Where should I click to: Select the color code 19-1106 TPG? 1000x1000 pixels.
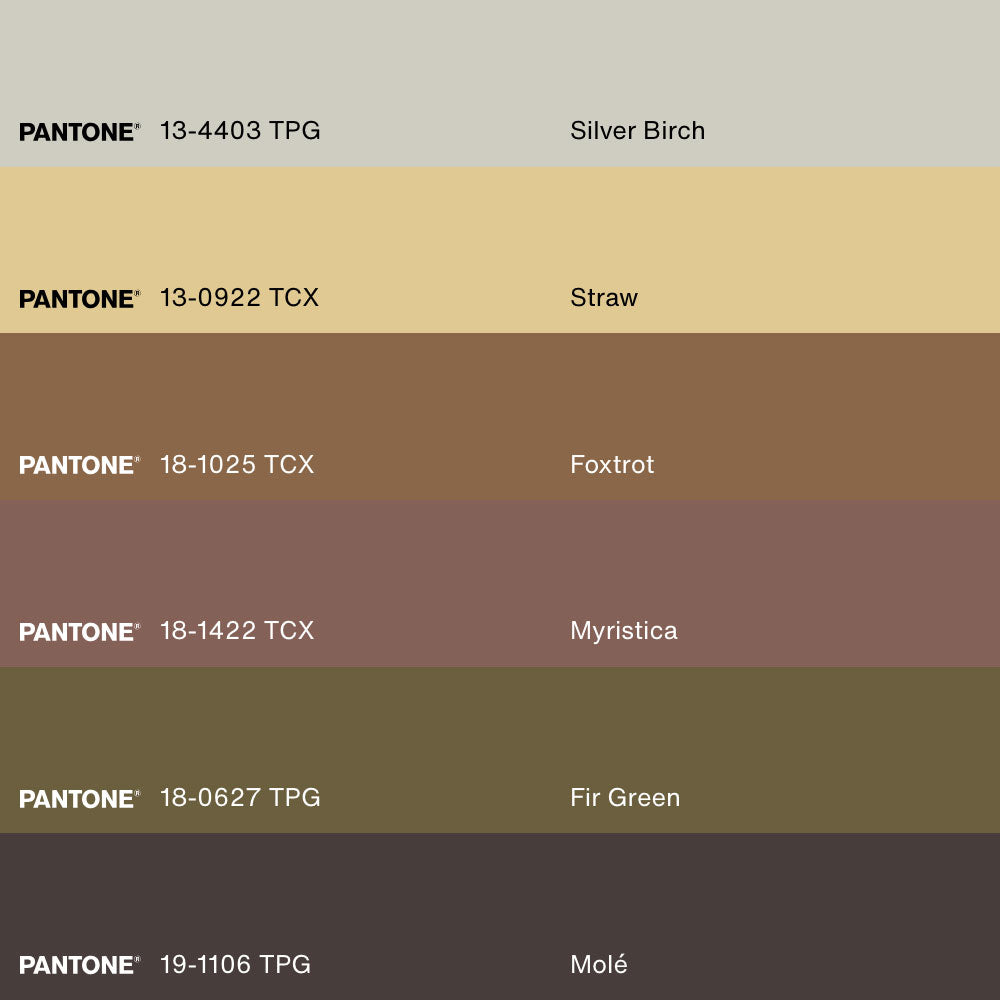[235, 964]
